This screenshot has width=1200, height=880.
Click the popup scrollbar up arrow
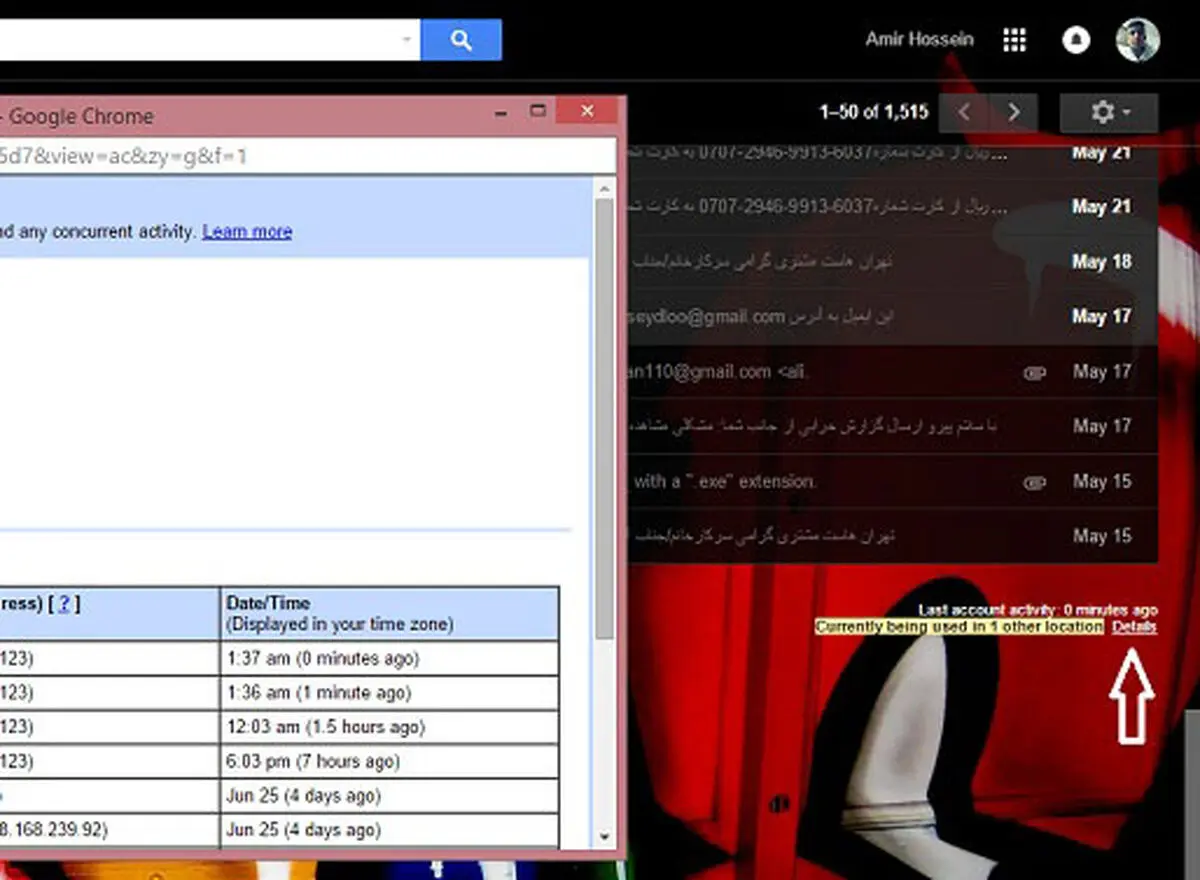(x=604, y=187)
